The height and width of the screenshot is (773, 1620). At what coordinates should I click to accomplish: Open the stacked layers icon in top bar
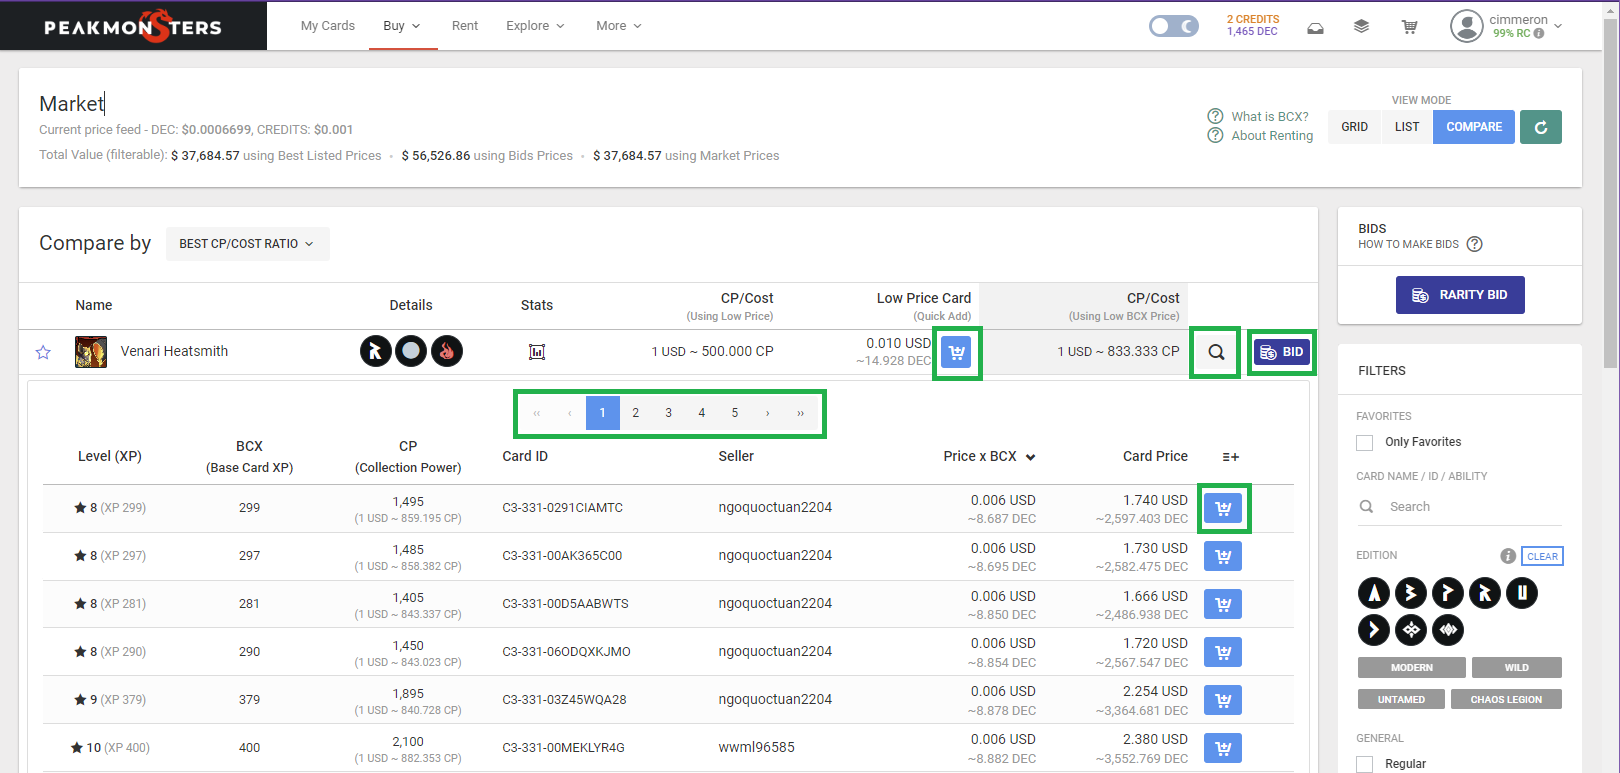point(1361,27)
